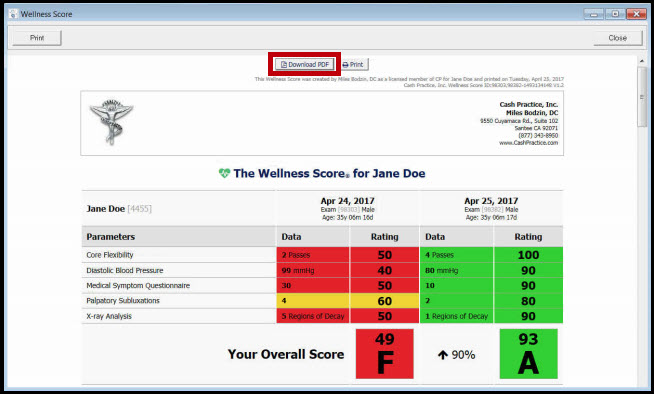
Task: Click the green heart icon beside the report title
Action: pos(224,173)
